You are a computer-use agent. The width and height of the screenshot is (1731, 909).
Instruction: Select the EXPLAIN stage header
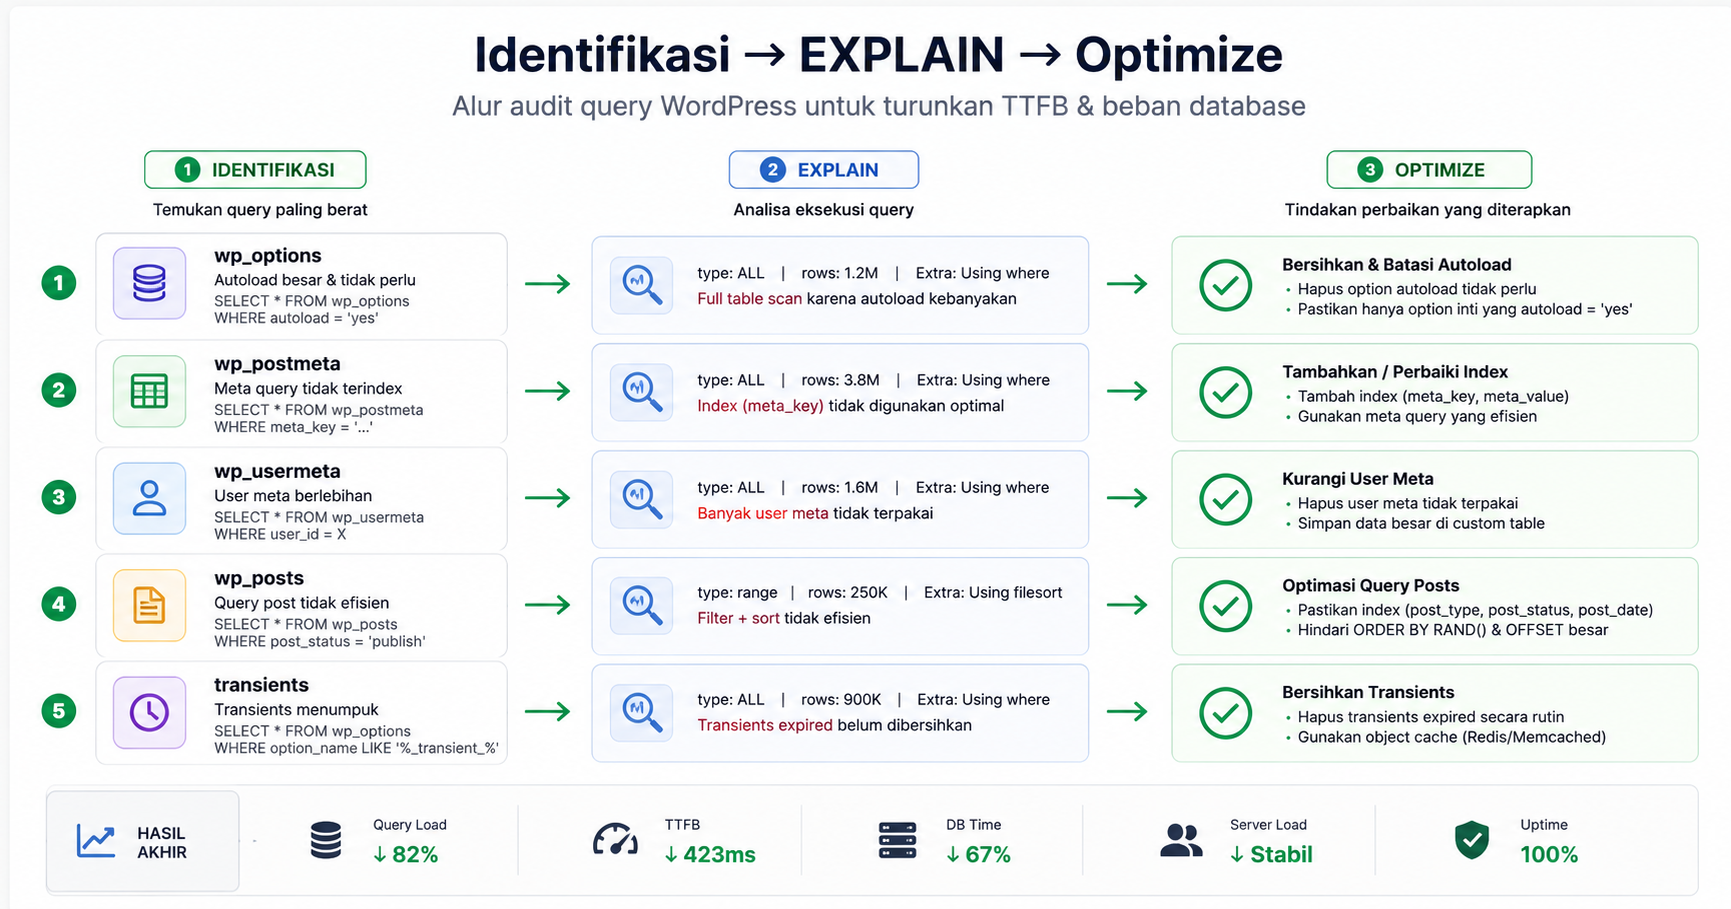coord(824,170)
